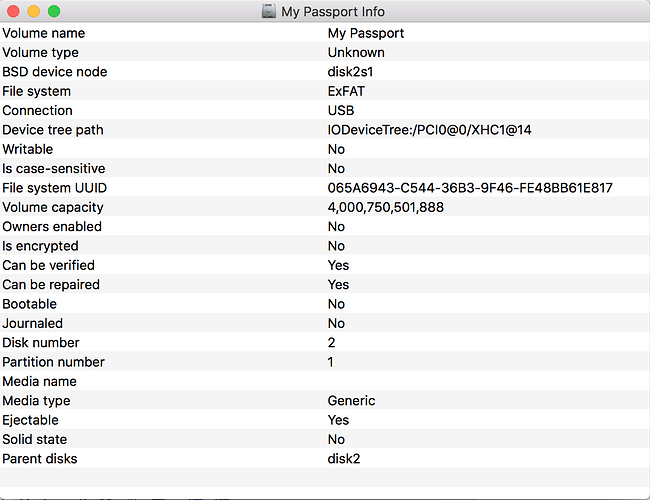Select the BSD device node row label
The width and height of the screenshot is (650, 500).
(54, 72)
